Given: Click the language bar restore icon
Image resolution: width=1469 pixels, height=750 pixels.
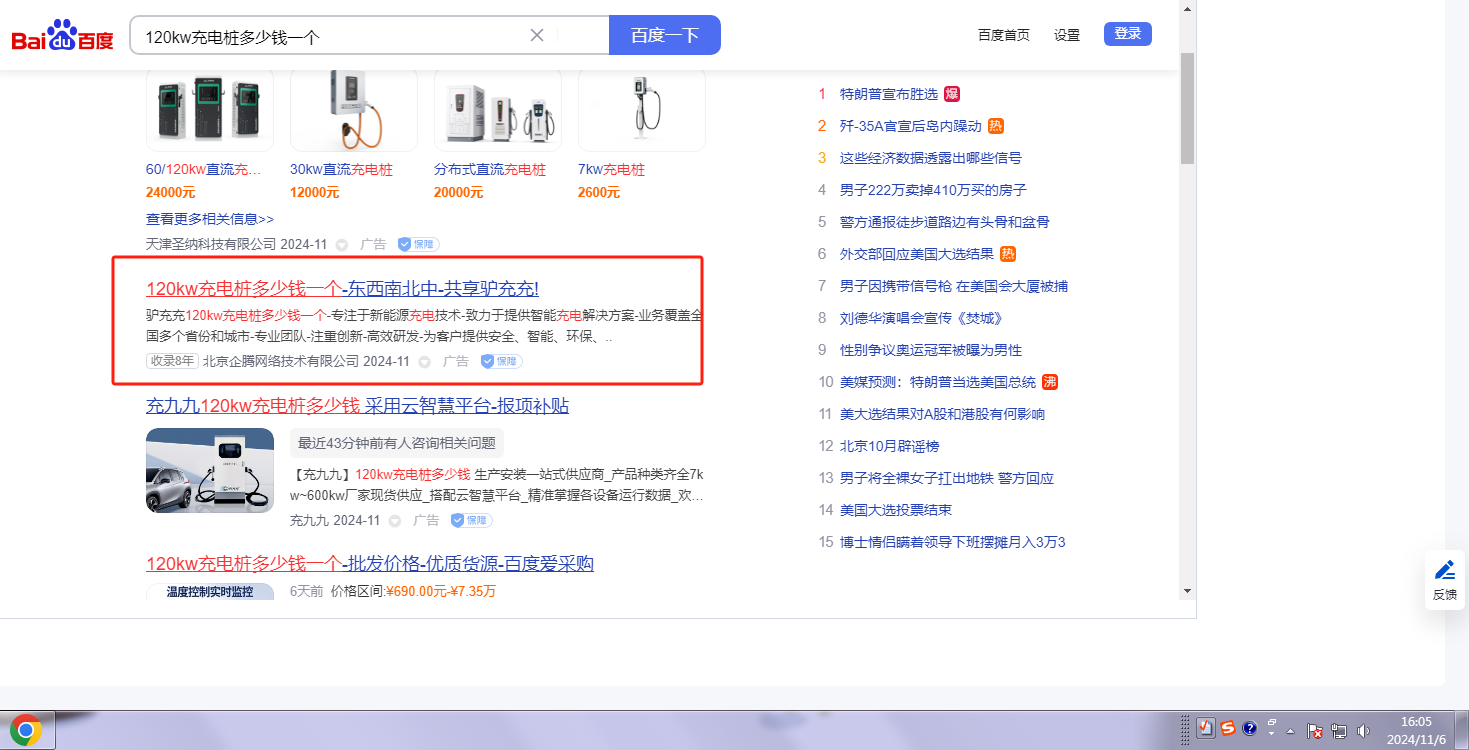Looking at the screenshot, I should (x=1273, y=722).
